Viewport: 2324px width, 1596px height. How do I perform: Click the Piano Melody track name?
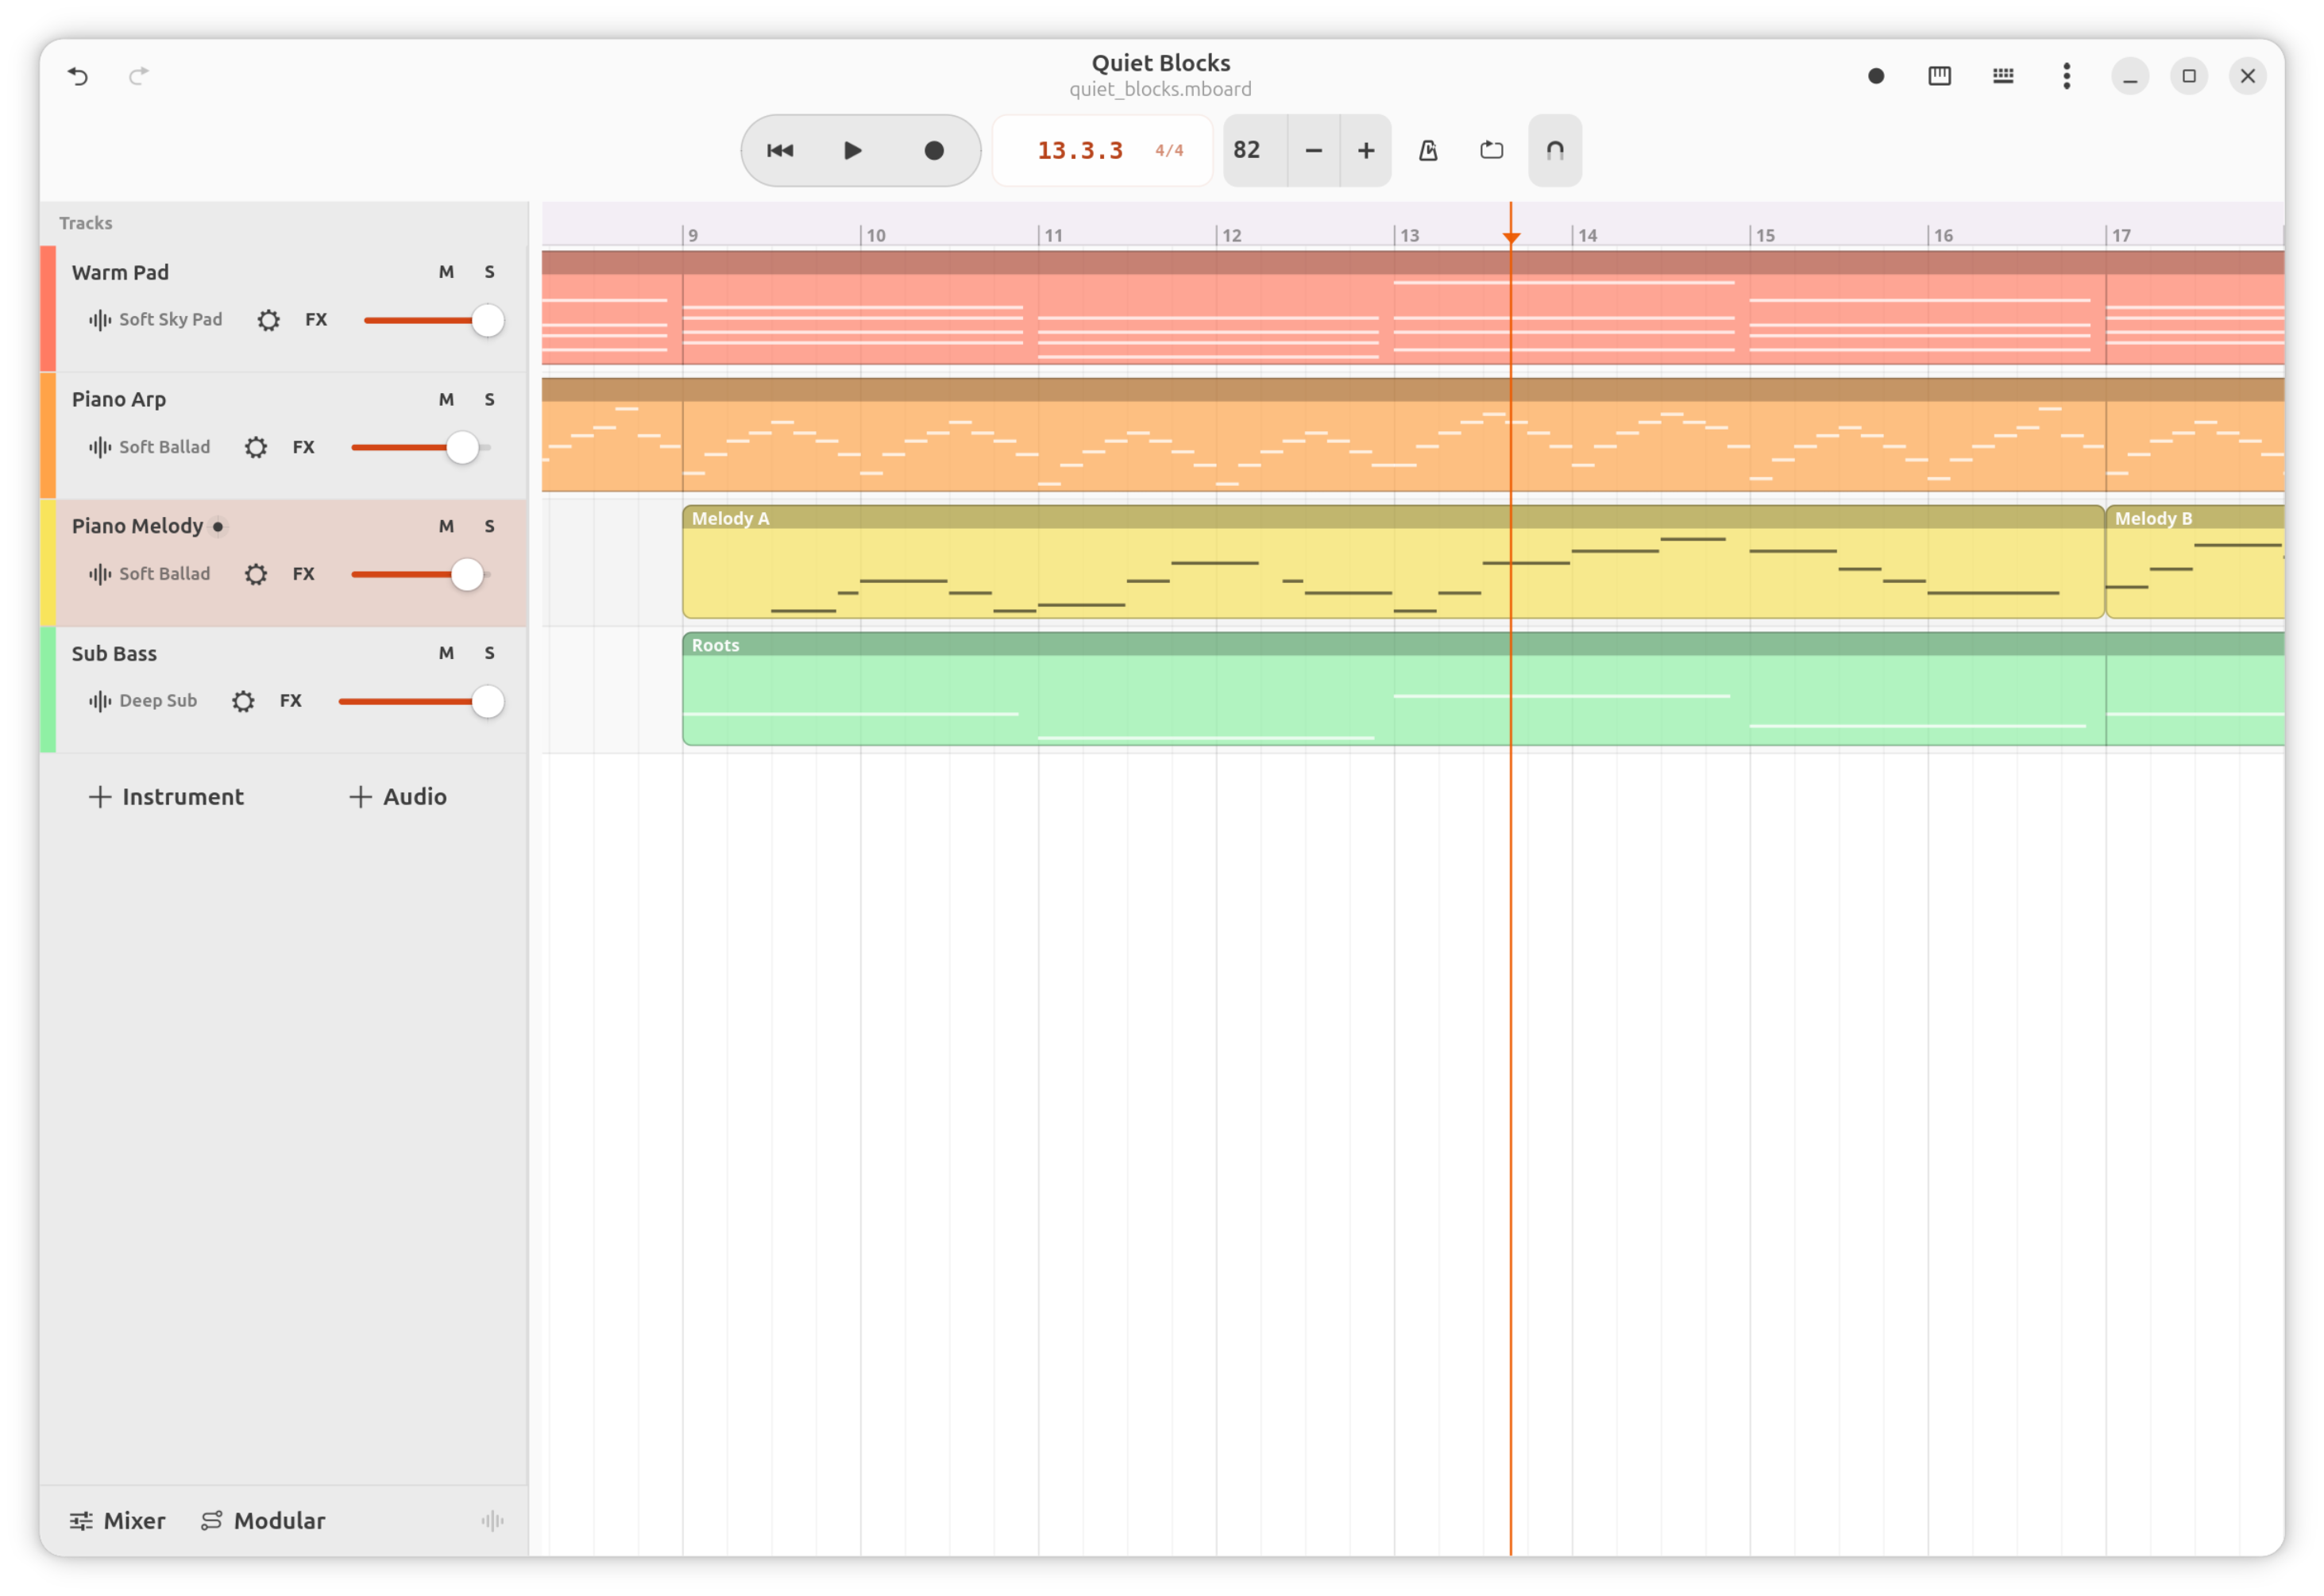coord(137,526)
